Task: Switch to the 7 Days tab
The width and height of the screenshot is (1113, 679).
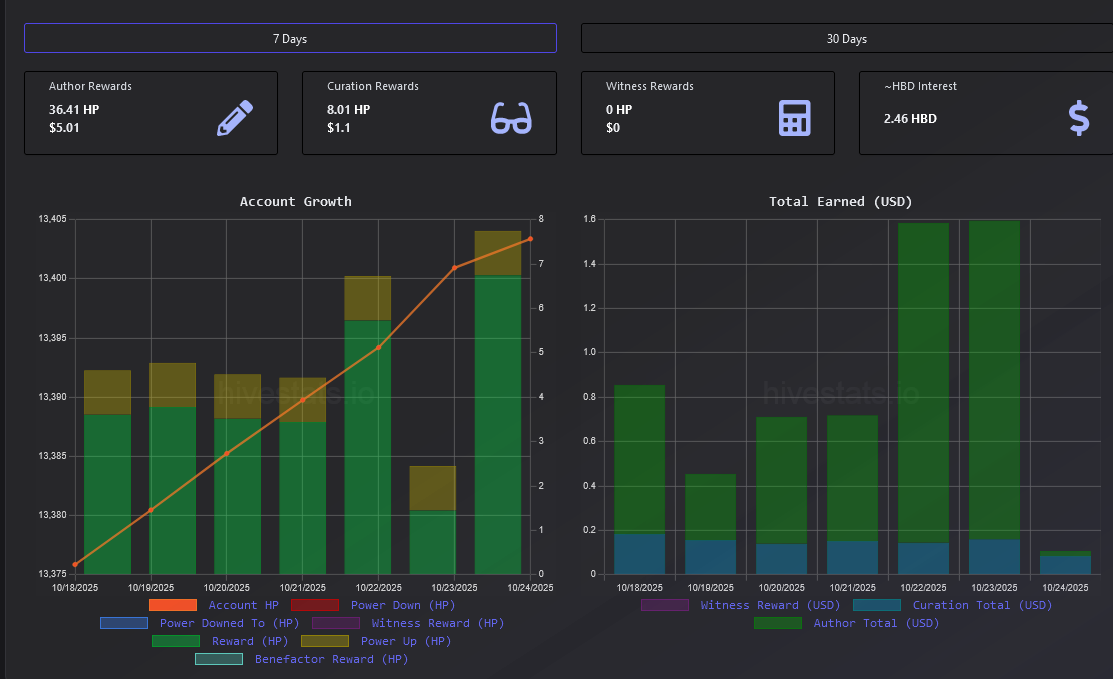Action: coord(290,38)
